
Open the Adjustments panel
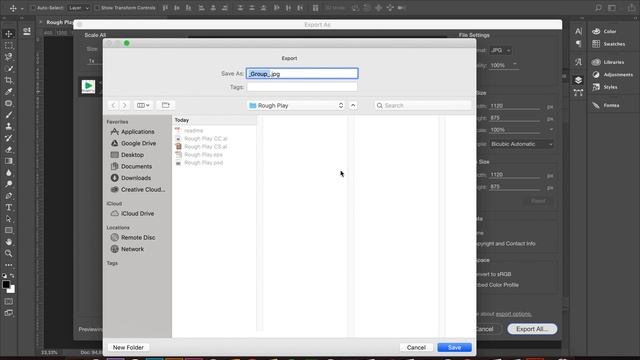612,75
